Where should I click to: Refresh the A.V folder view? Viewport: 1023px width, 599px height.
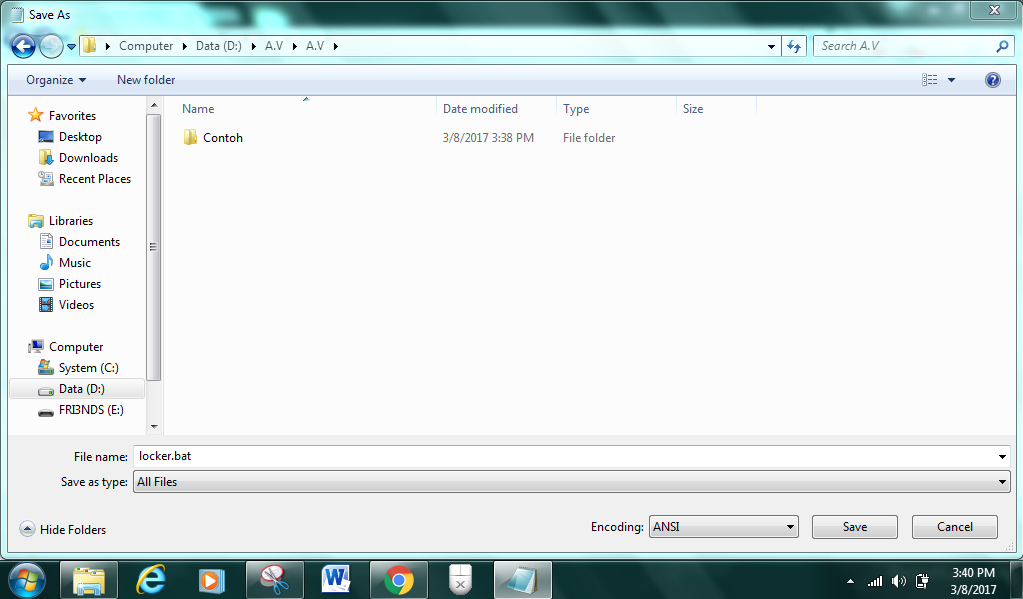(x=794, y=46)
